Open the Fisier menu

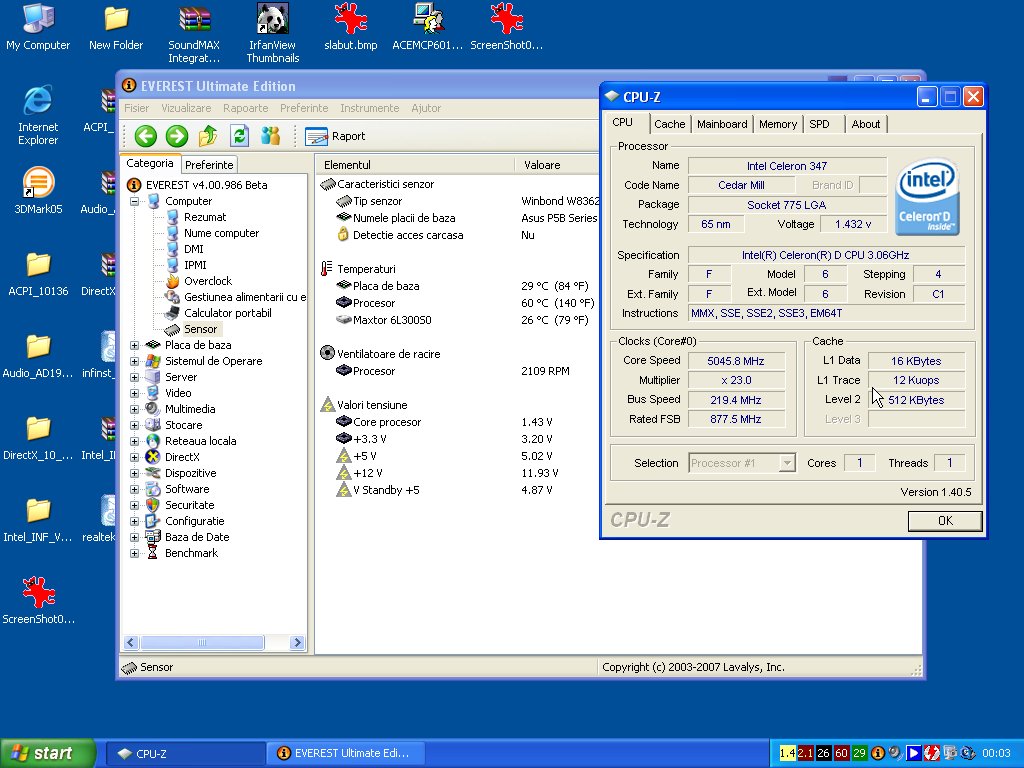136,108
